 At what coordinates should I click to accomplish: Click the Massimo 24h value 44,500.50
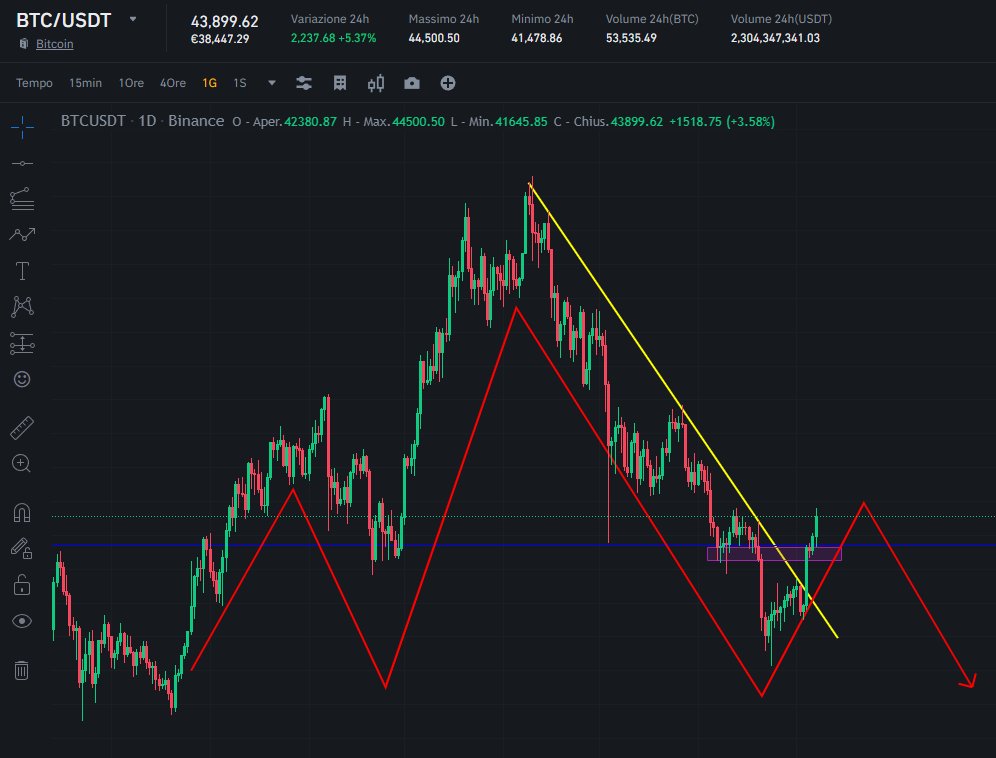[x=434, y=38]
